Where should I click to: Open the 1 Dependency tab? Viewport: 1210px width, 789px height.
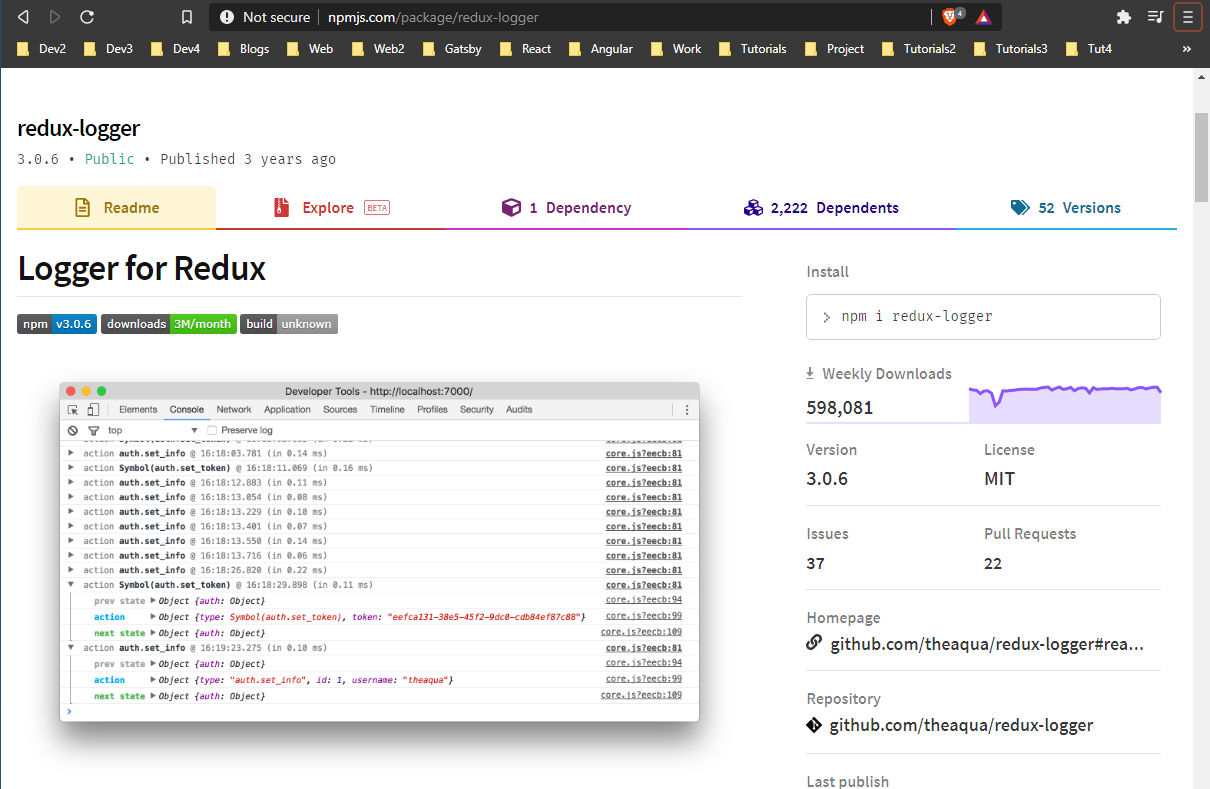pyautogui.click(x=566, y=208)
